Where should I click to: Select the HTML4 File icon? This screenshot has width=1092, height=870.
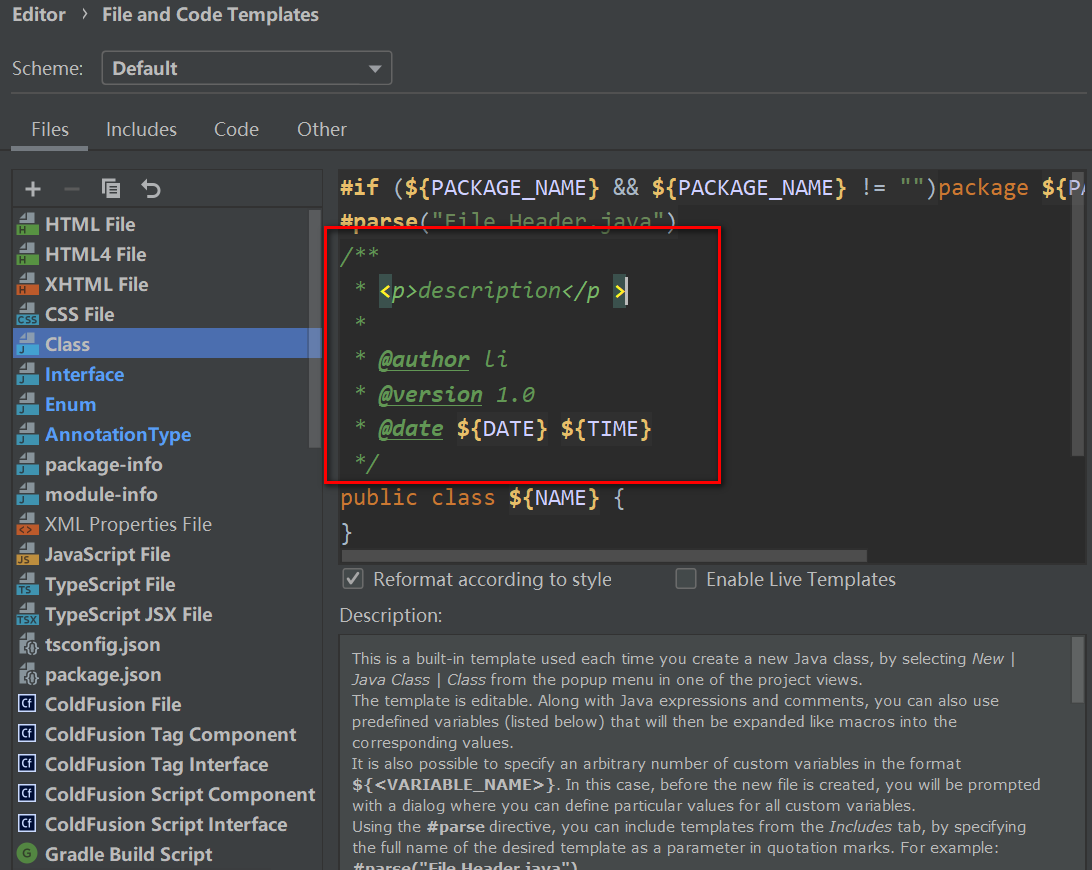pyautogui.click(x=27, y=254)
